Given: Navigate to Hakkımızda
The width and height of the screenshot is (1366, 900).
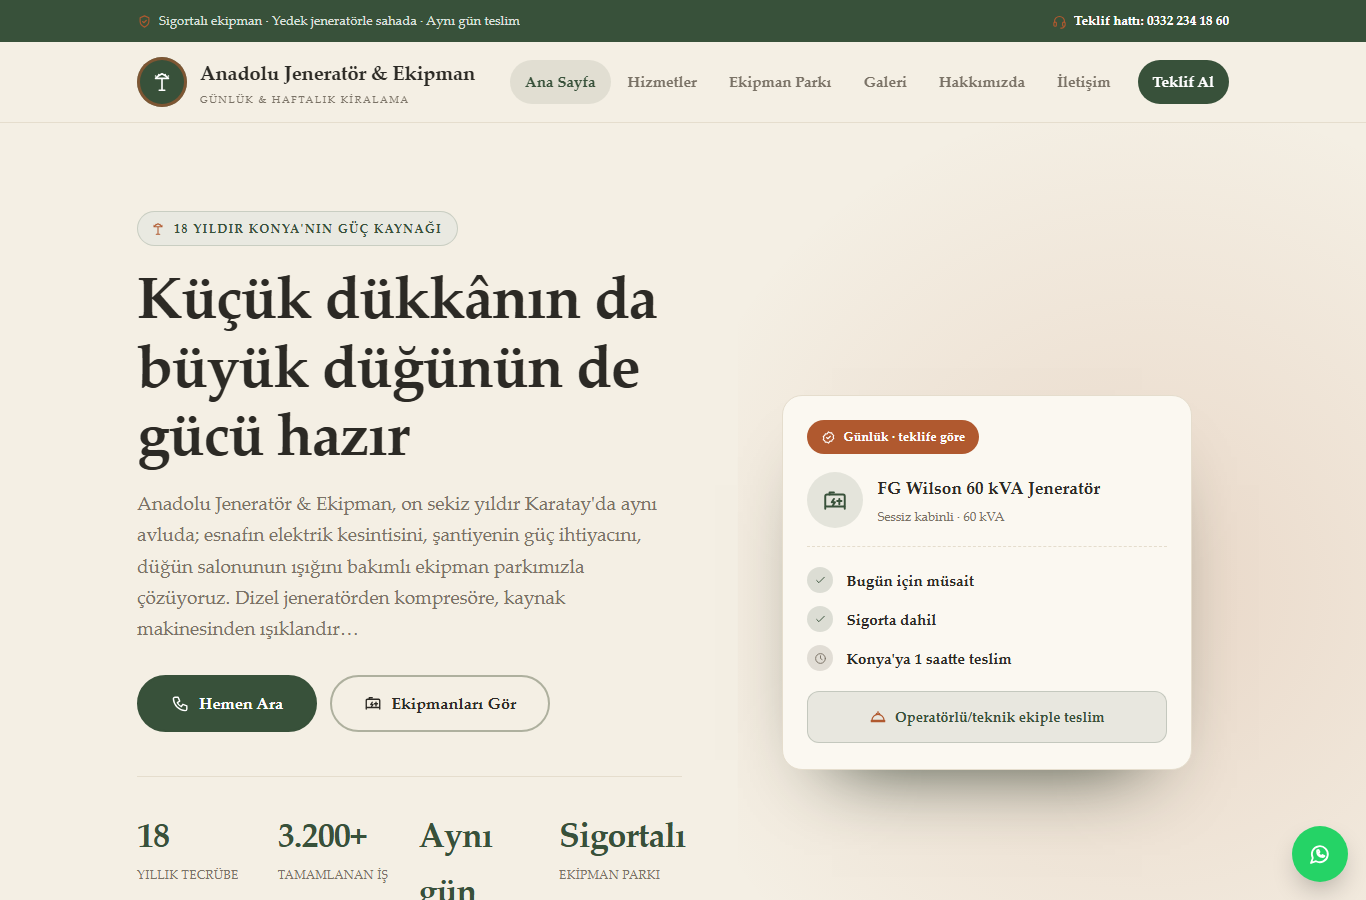Looking at the screenshot, I should (982, 82).
